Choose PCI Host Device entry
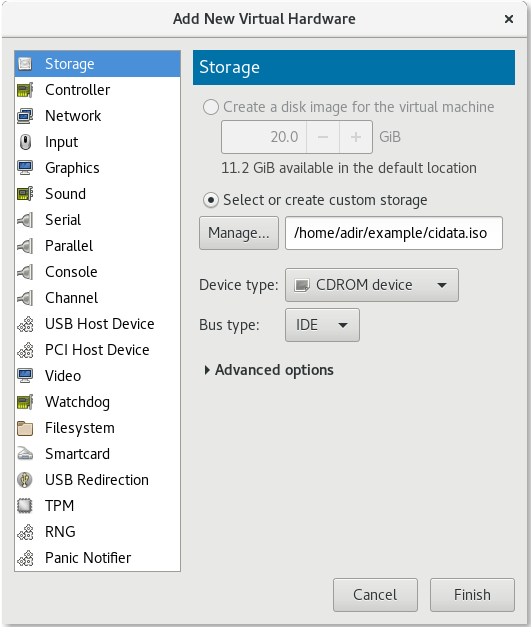The width and height of the screenshot is (531, 627). point(98,349)
